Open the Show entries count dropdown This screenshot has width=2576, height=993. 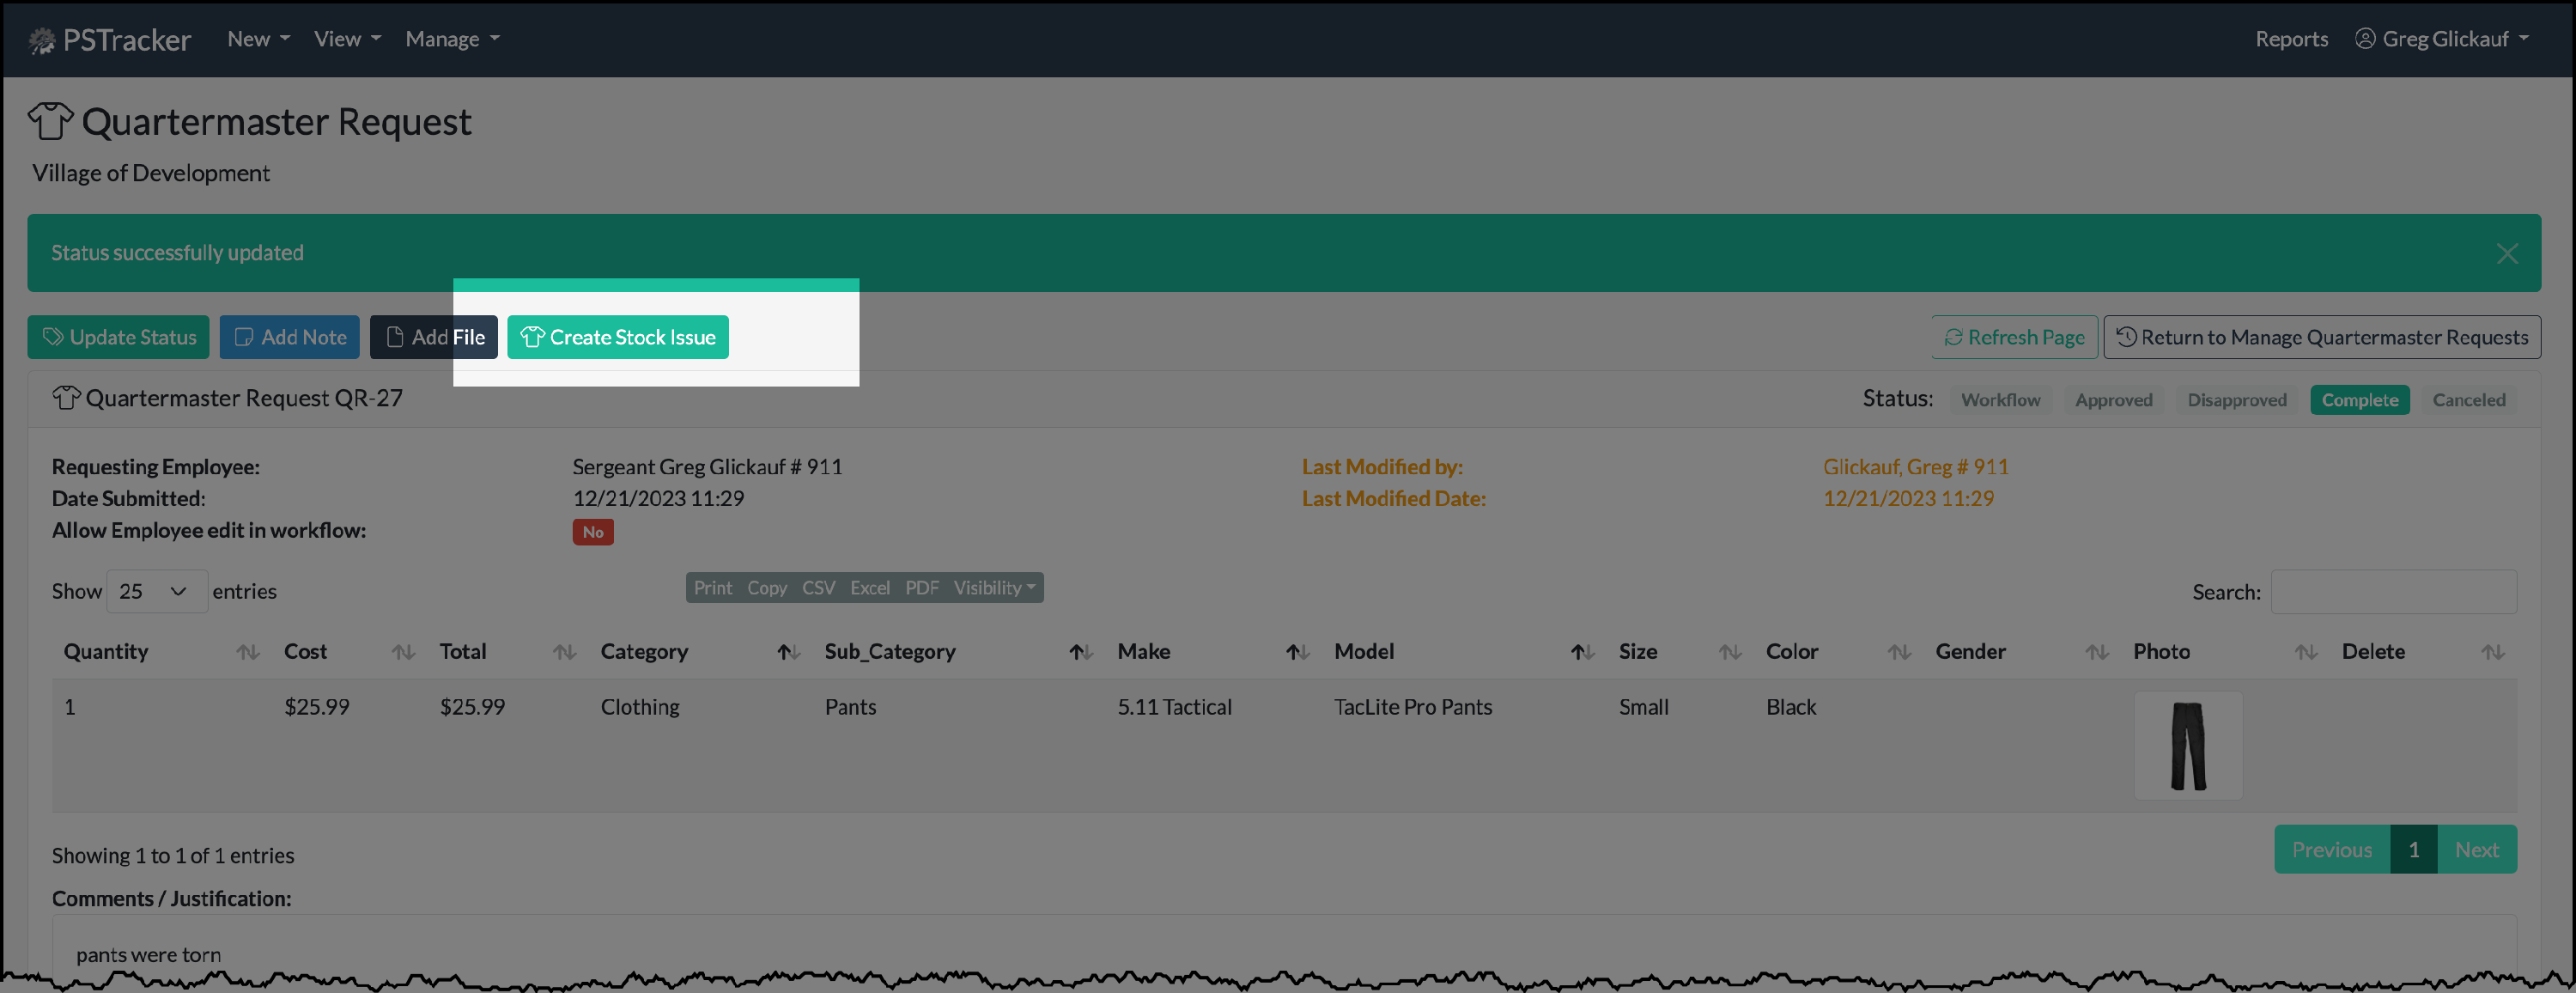(x=156, y=591)
